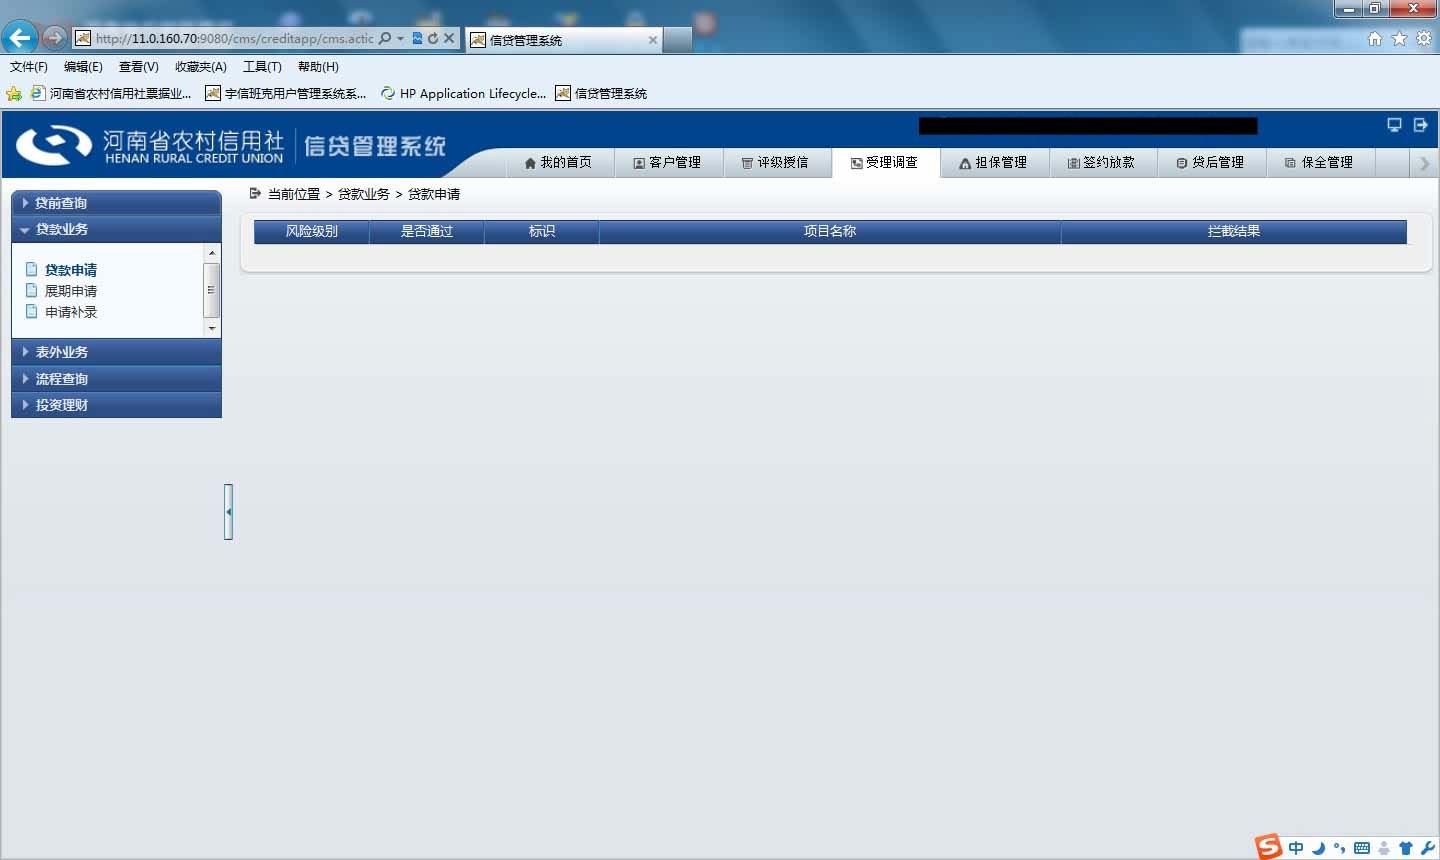1440x860 pixels.
Task: Open the 评级授信 navigation tab
Action: (776, 162)
